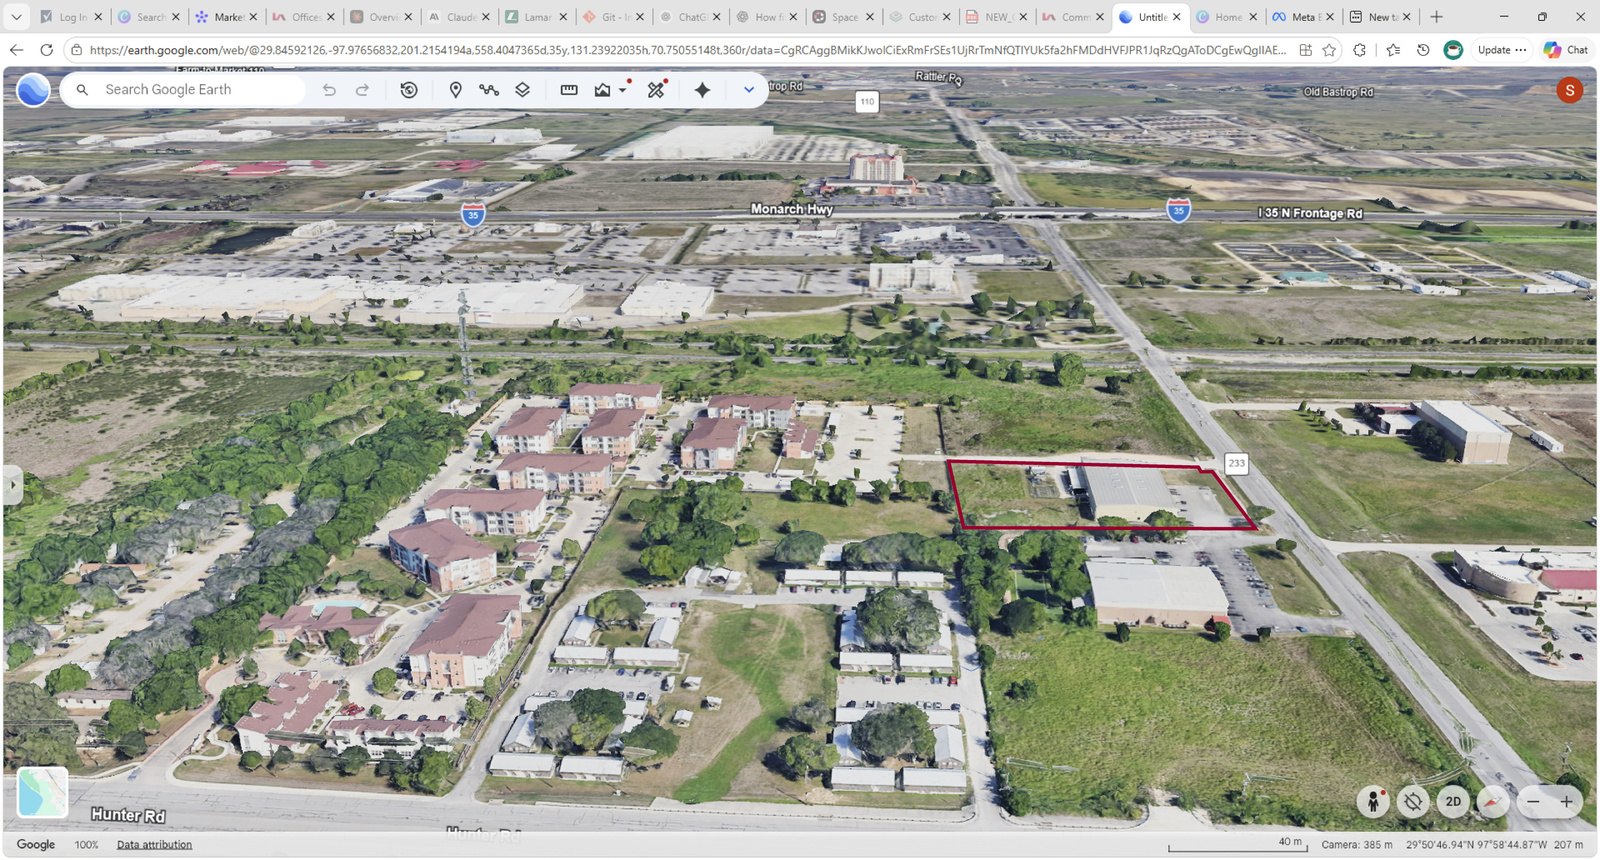Click the Search Google Earth field
This screenshot has width=1600, height=860.
(x=183, y=90)
